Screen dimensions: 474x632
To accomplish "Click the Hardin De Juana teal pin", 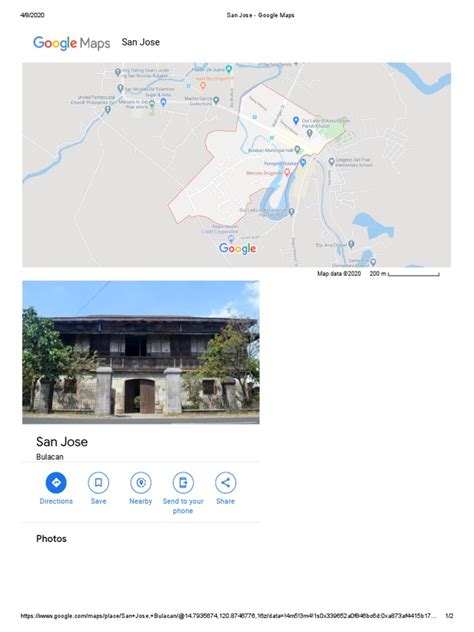I will pos(229,69).
